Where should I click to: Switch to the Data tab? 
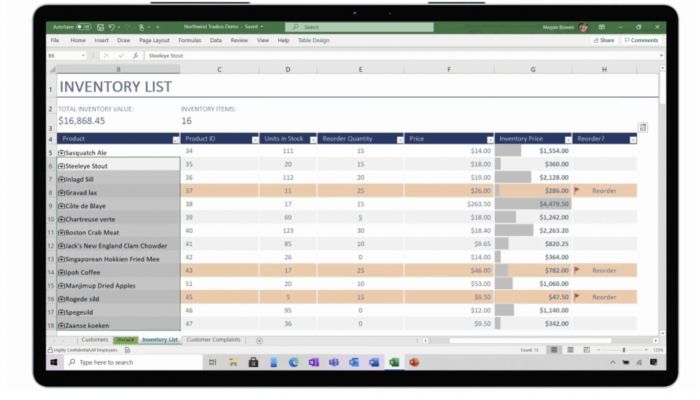point(216,40)
